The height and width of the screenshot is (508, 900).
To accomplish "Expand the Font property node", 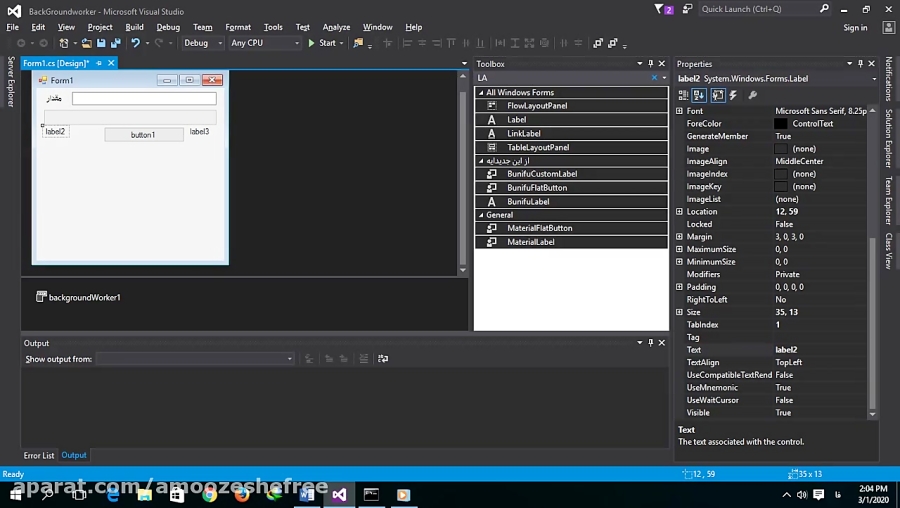I will [x=680, y=111].
